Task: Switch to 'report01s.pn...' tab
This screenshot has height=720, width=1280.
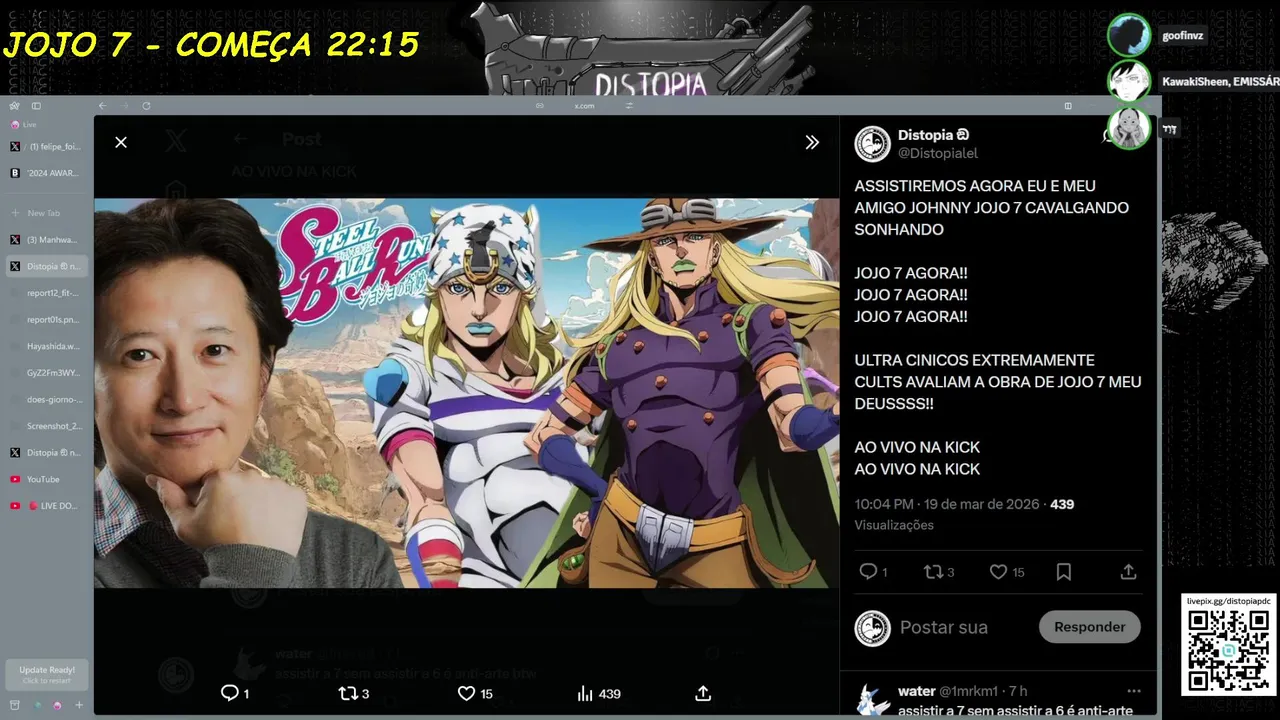Action: (x=47, y=320)
